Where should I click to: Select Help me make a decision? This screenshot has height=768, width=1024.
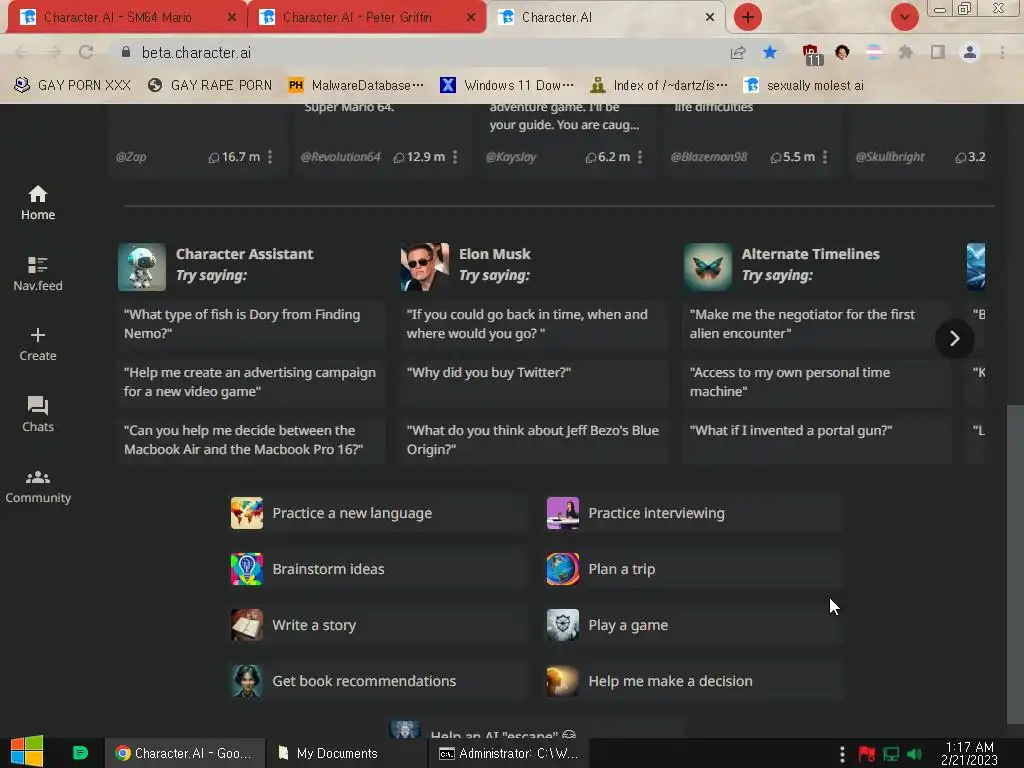click(693, 680)
